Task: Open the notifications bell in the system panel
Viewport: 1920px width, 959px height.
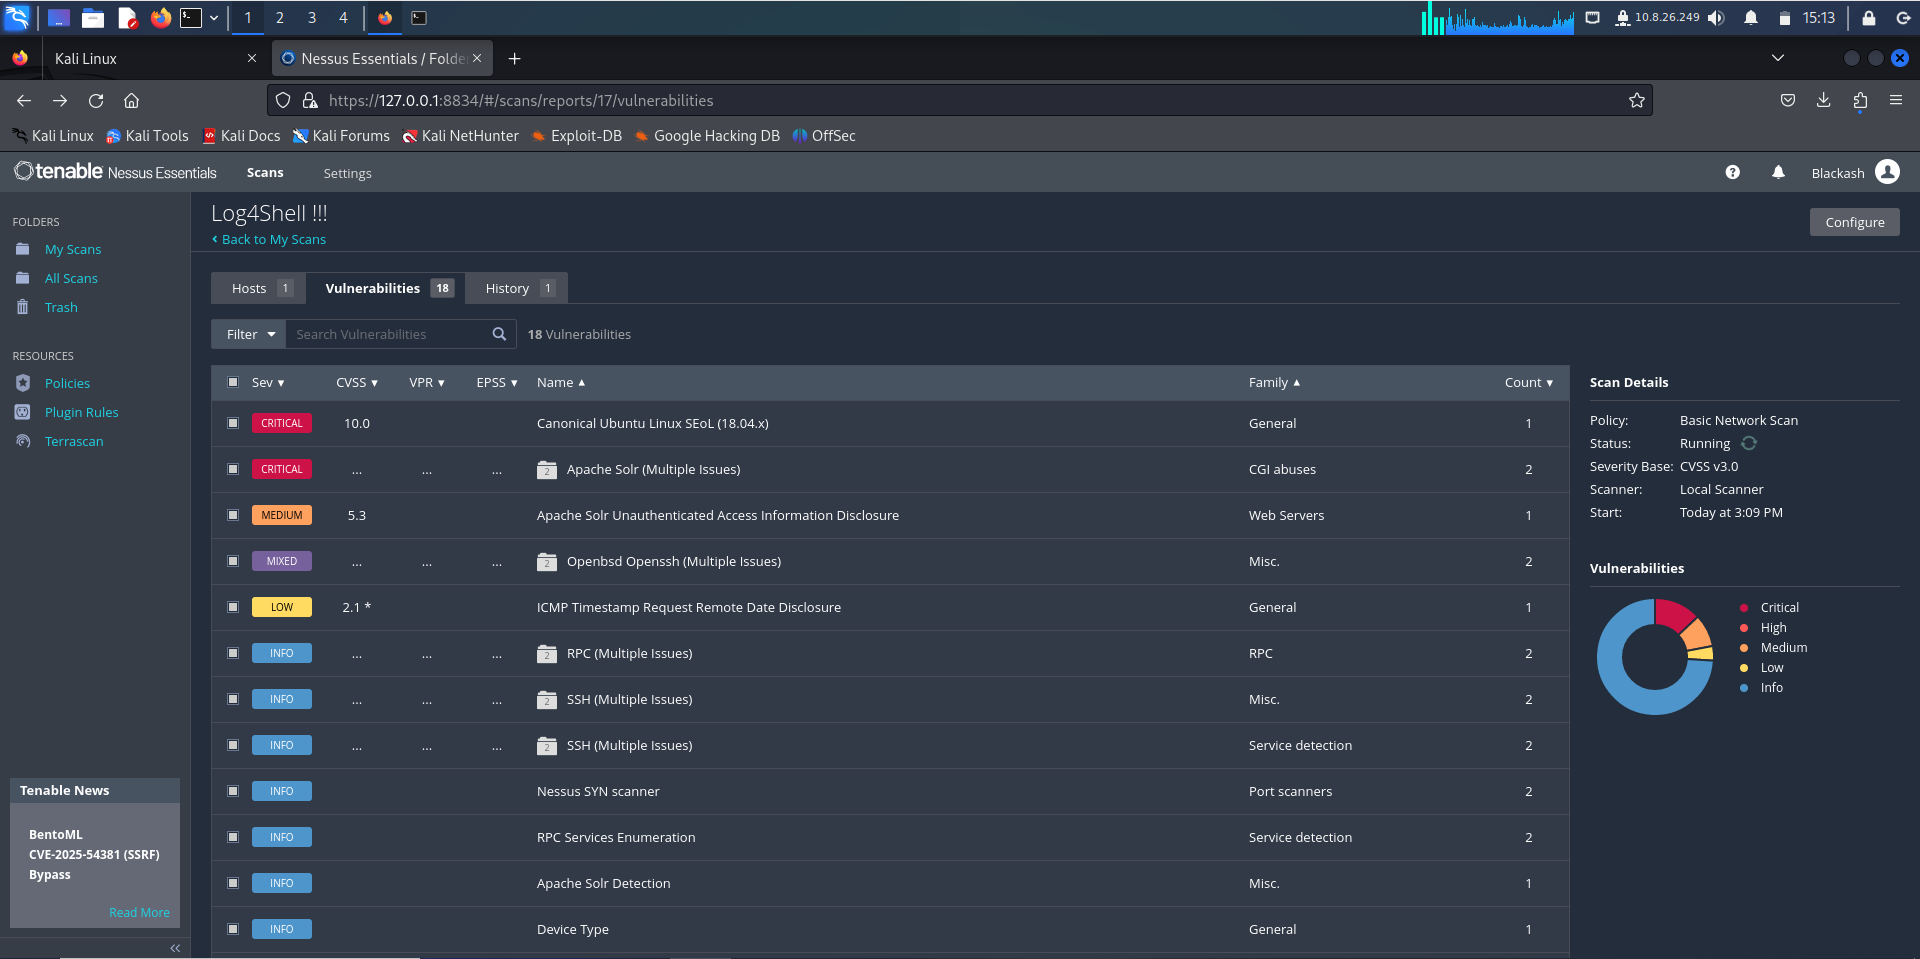Action: point(1750,18)
